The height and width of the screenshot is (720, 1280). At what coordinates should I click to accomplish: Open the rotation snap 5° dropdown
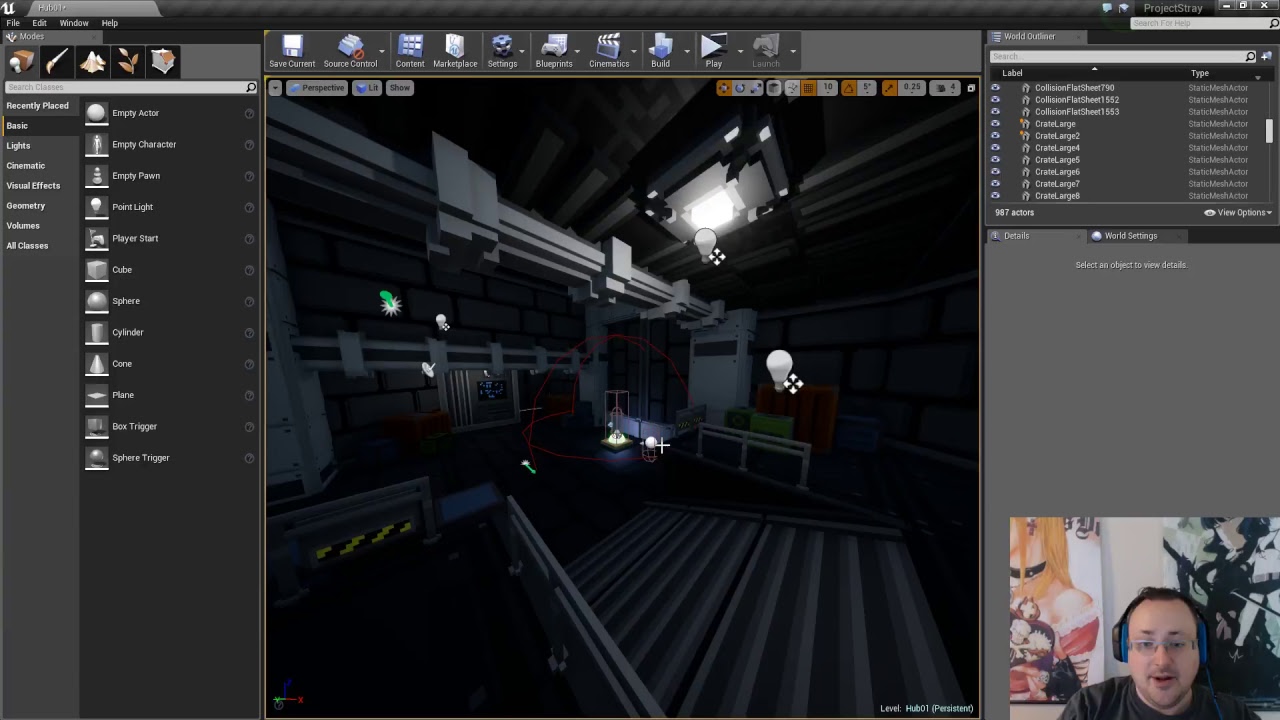868,88
